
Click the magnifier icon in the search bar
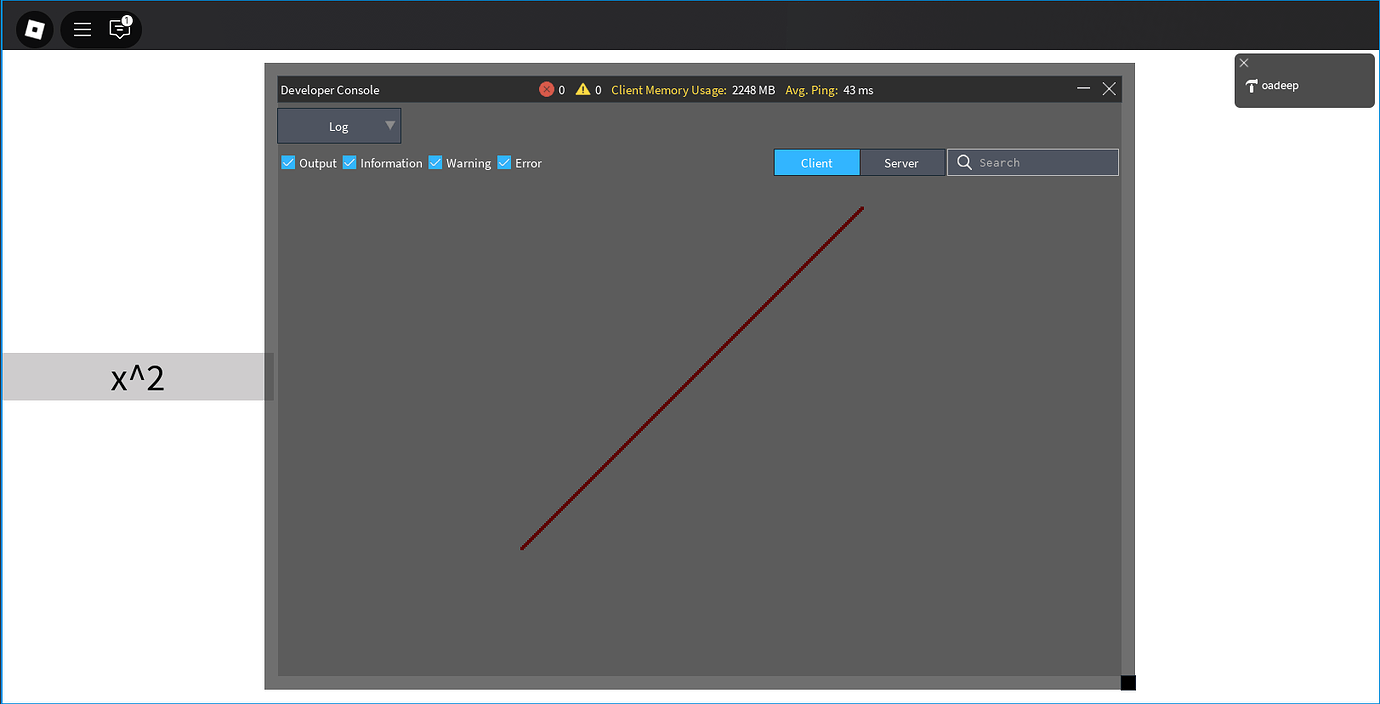point(963,161)
